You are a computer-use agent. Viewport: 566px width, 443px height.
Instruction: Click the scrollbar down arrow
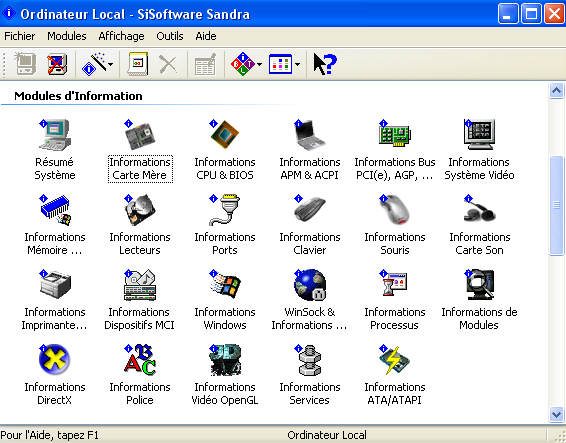tap(557, 414)
